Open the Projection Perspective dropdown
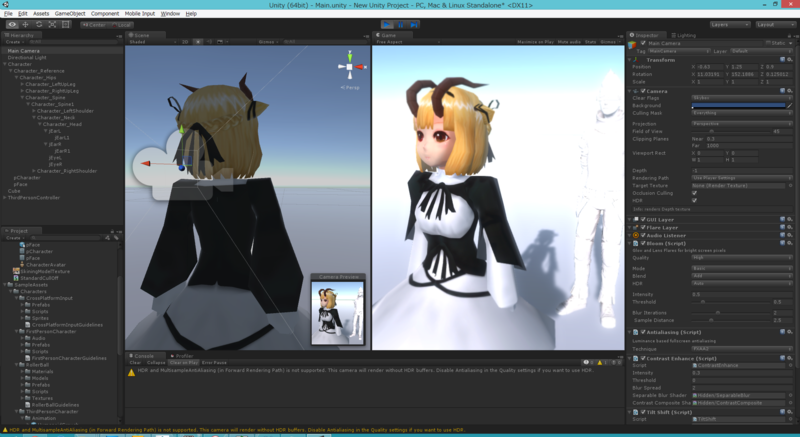 (741, 124)
